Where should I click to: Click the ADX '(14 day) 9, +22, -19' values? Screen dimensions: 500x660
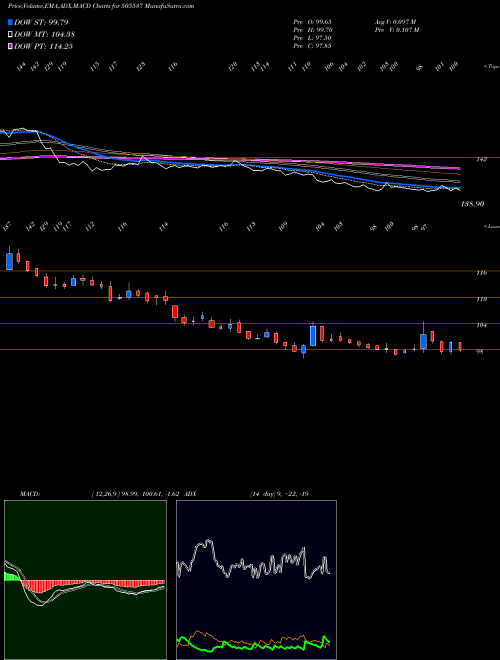click(x=279, y=494)
